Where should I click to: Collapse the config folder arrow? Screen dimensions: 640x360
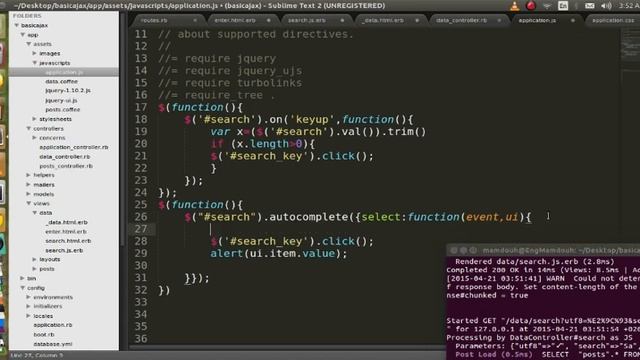click(23, 288)
